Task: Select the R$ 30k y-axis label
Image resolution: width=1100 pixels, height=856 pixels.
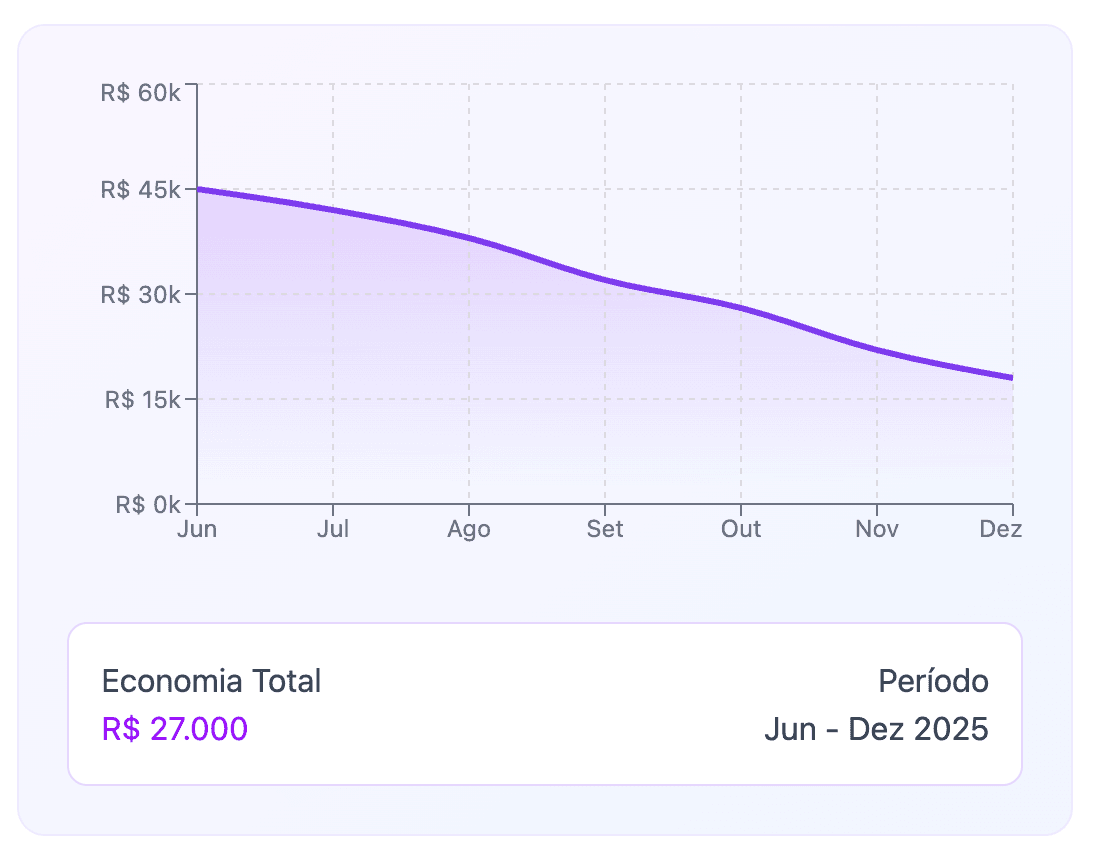Action: (140, 295)
